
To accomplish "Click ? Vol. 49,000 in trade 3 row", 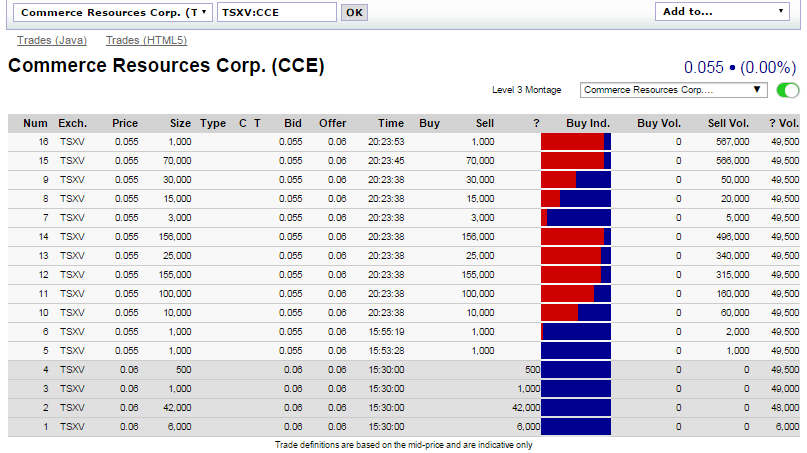I will pos(785,389).
